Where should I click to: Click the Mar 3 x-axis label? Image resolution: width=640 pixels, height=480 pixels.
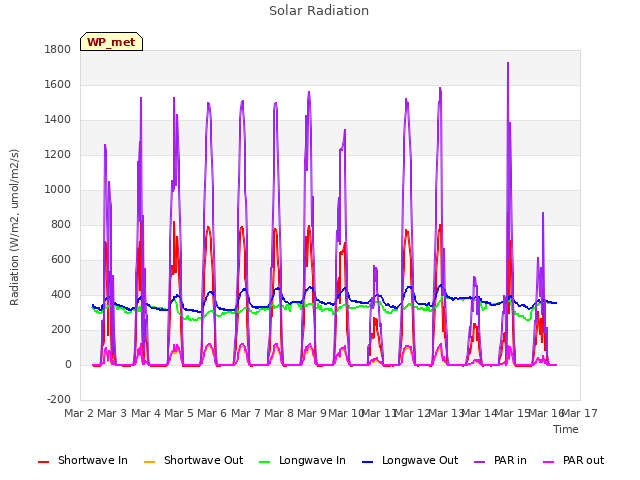tap(112, 413)
